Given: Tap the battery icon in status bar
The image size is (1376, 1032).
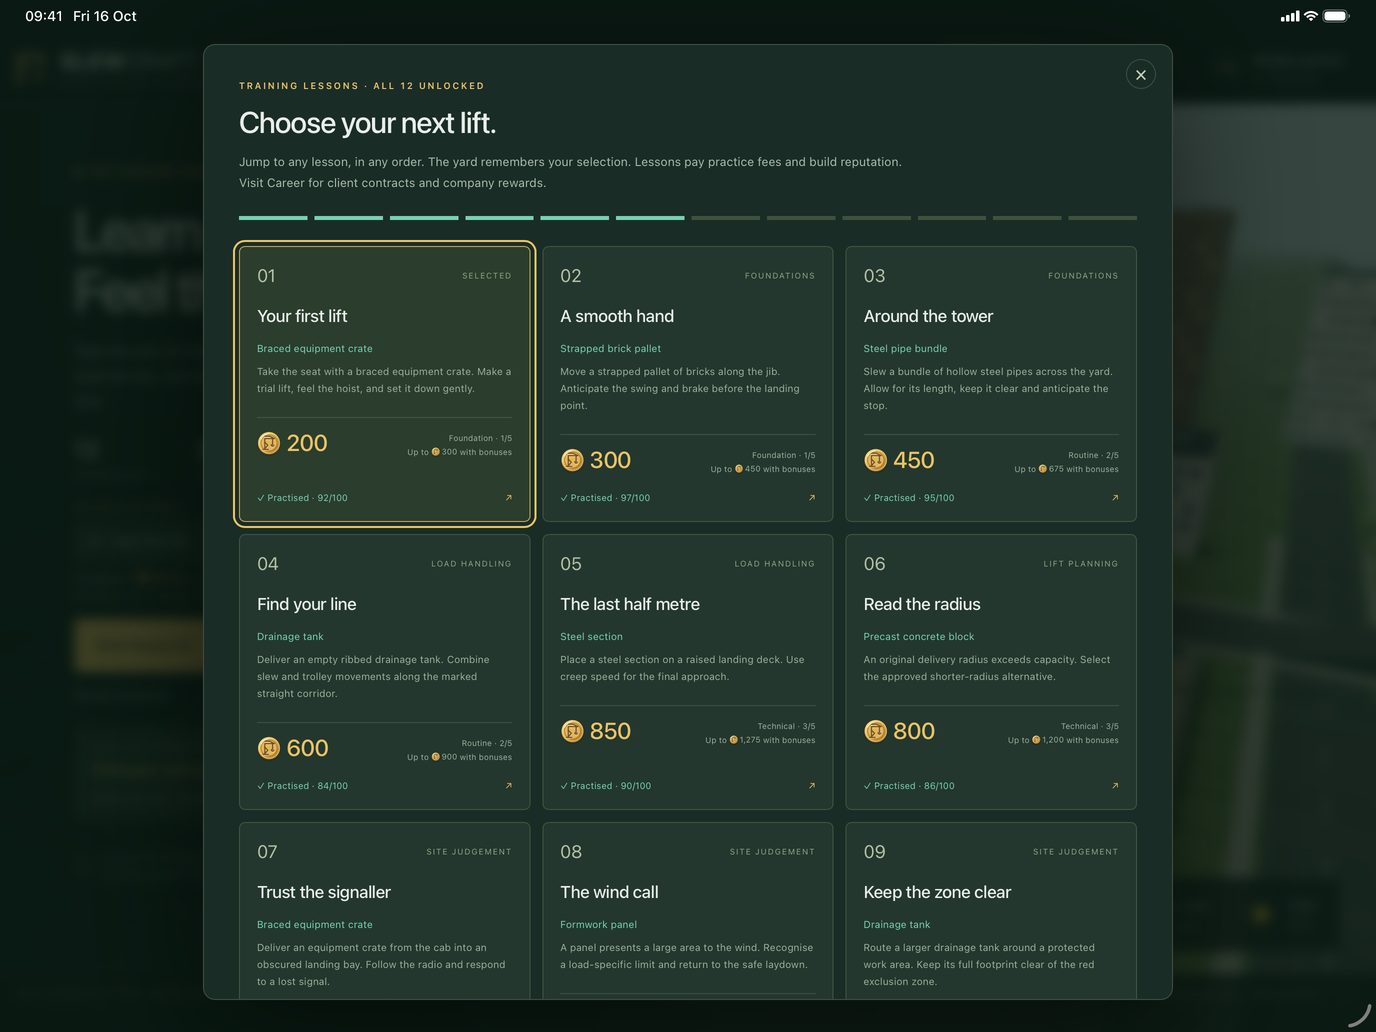Looking at the screenshot, I should [x=1336, y=16].
